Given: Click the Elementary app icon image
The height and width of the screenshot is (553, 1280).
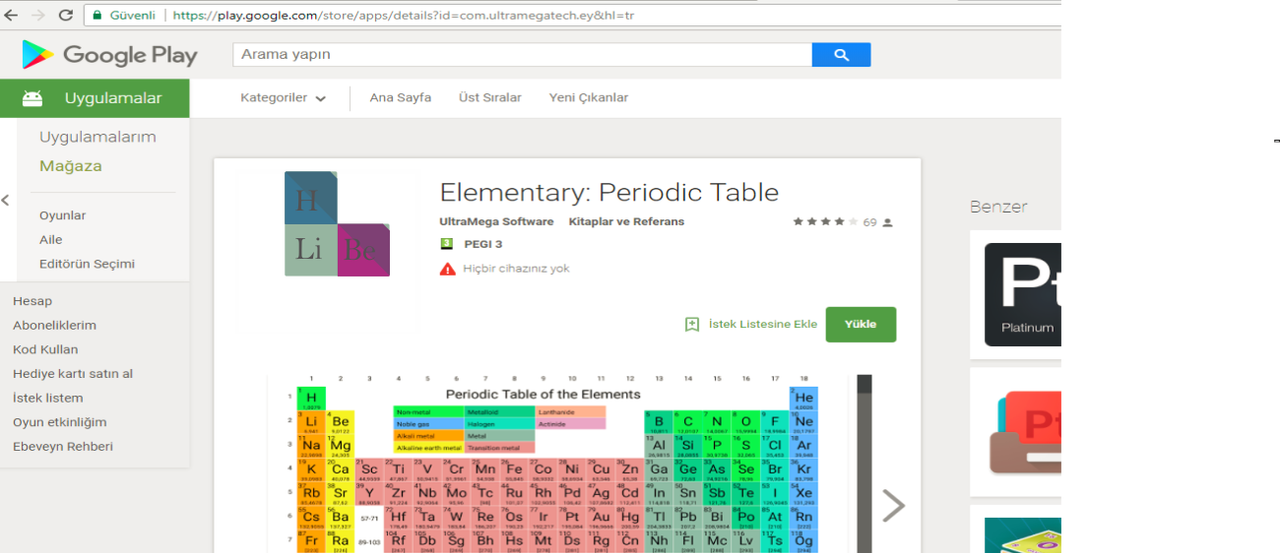Looking at the screenshot, I should click(x=336, y=223).
